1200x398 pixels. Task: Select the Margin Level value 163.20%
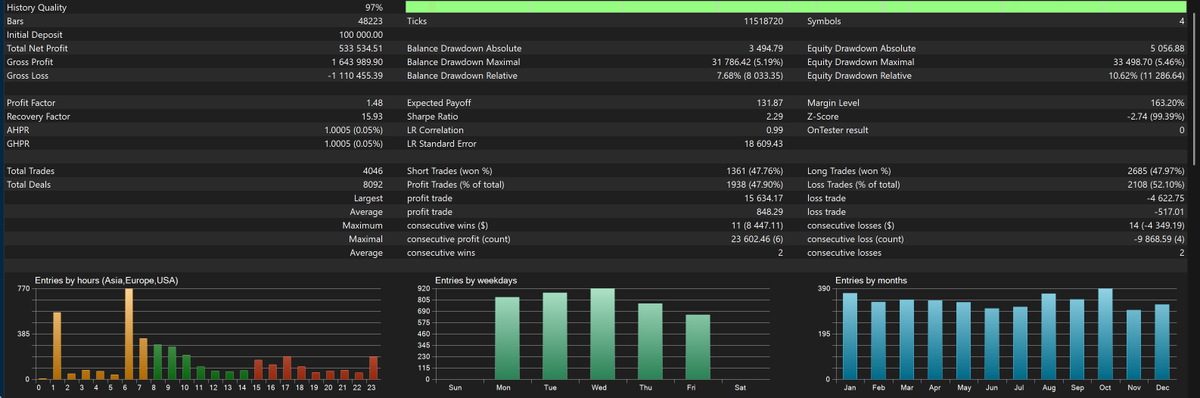coord(1168,103)
